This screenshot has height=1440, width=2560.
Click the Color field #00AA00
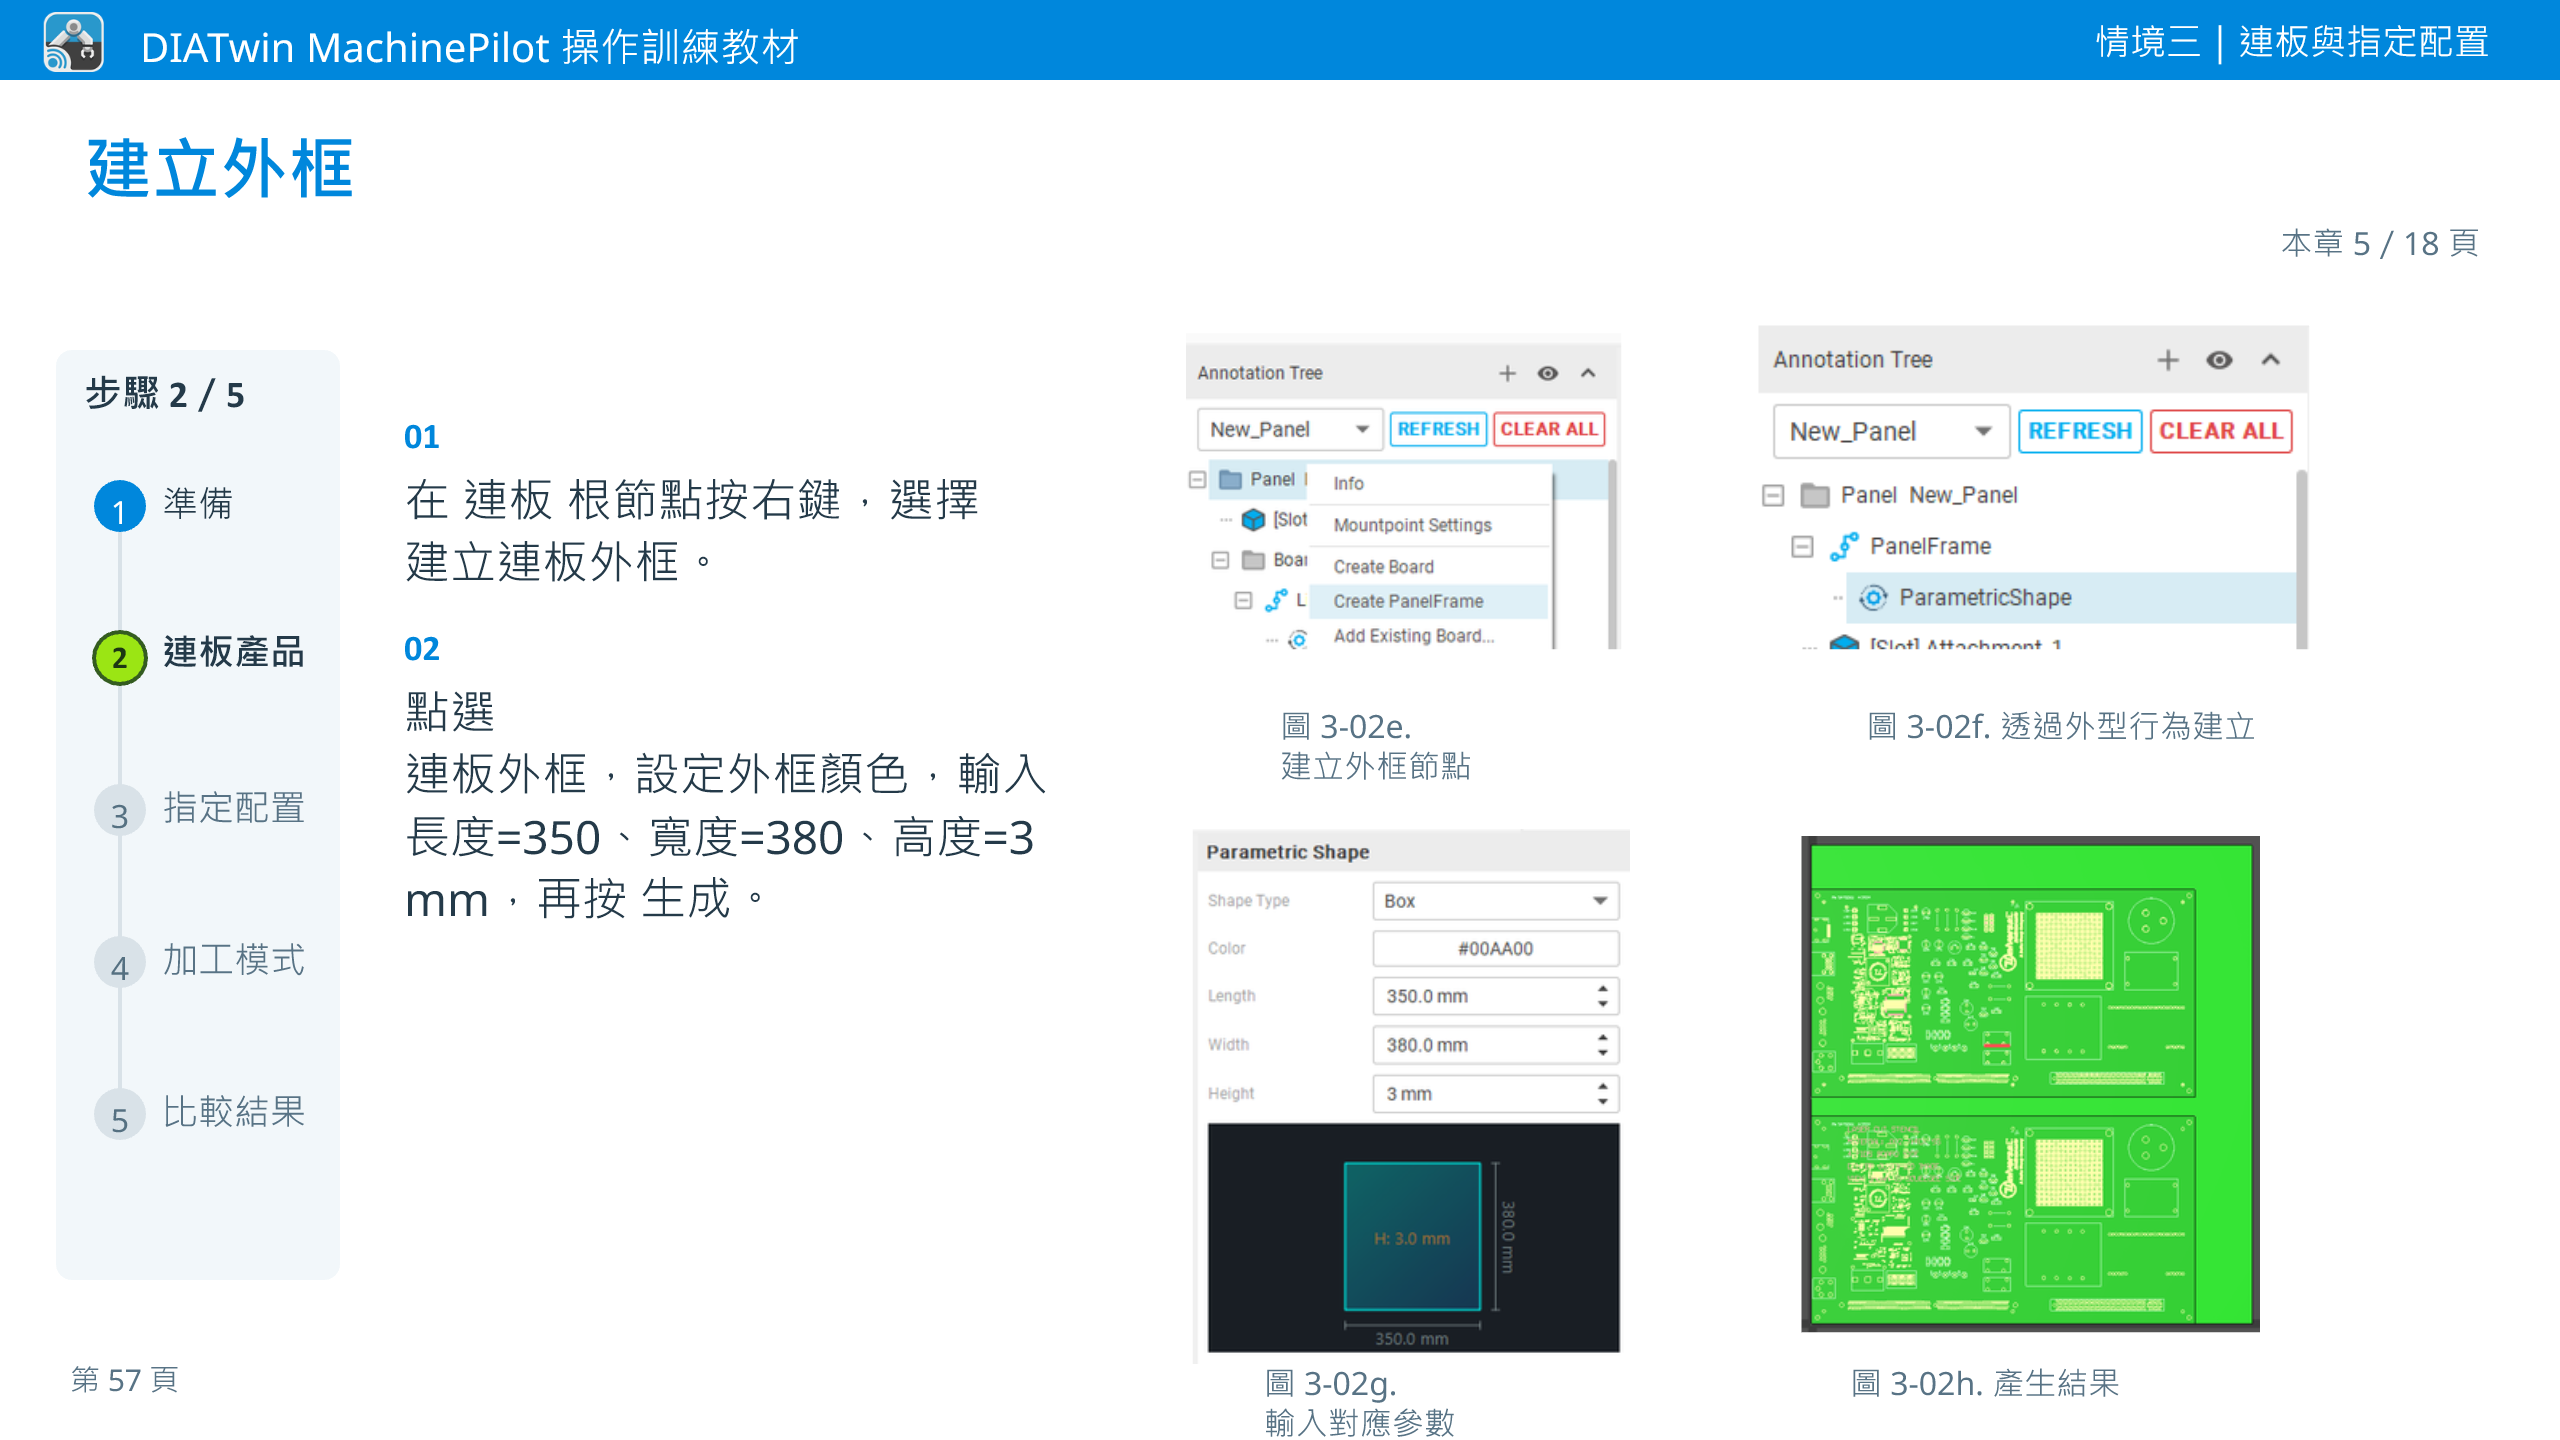(1495, 949)
